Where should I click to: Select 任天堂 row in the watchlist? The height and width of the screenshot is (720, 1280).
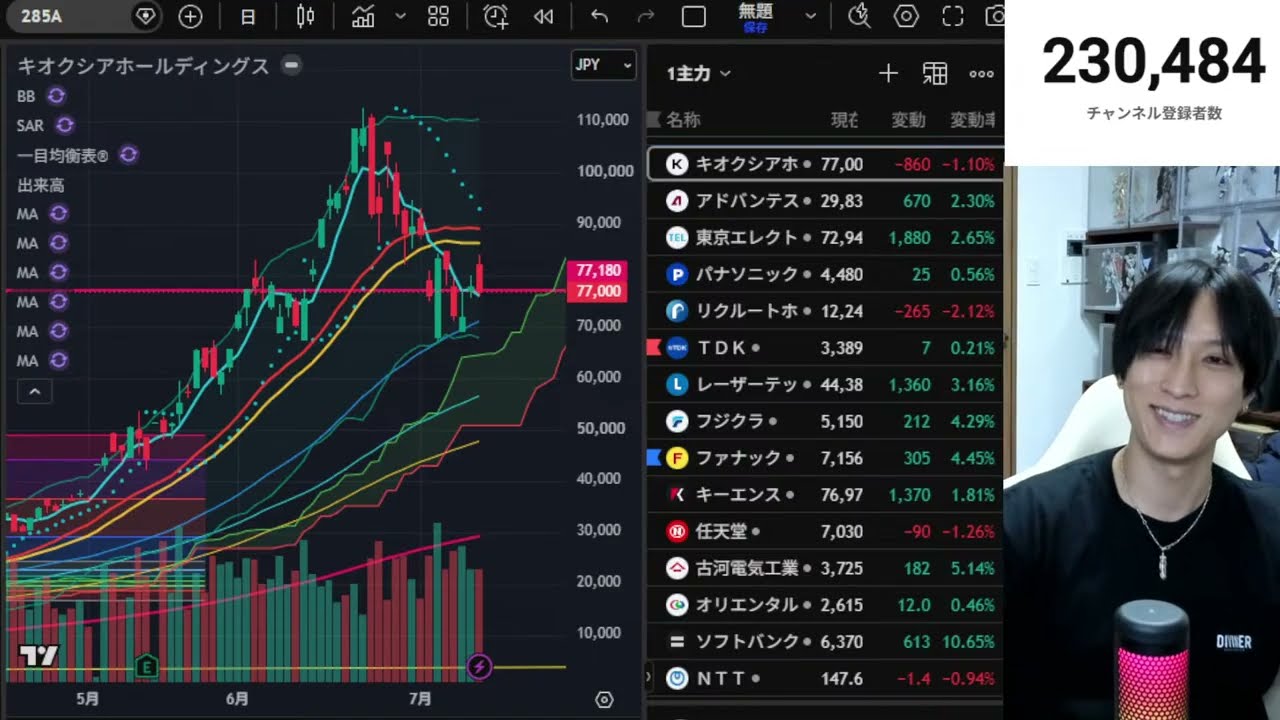(x=826, y=532)
